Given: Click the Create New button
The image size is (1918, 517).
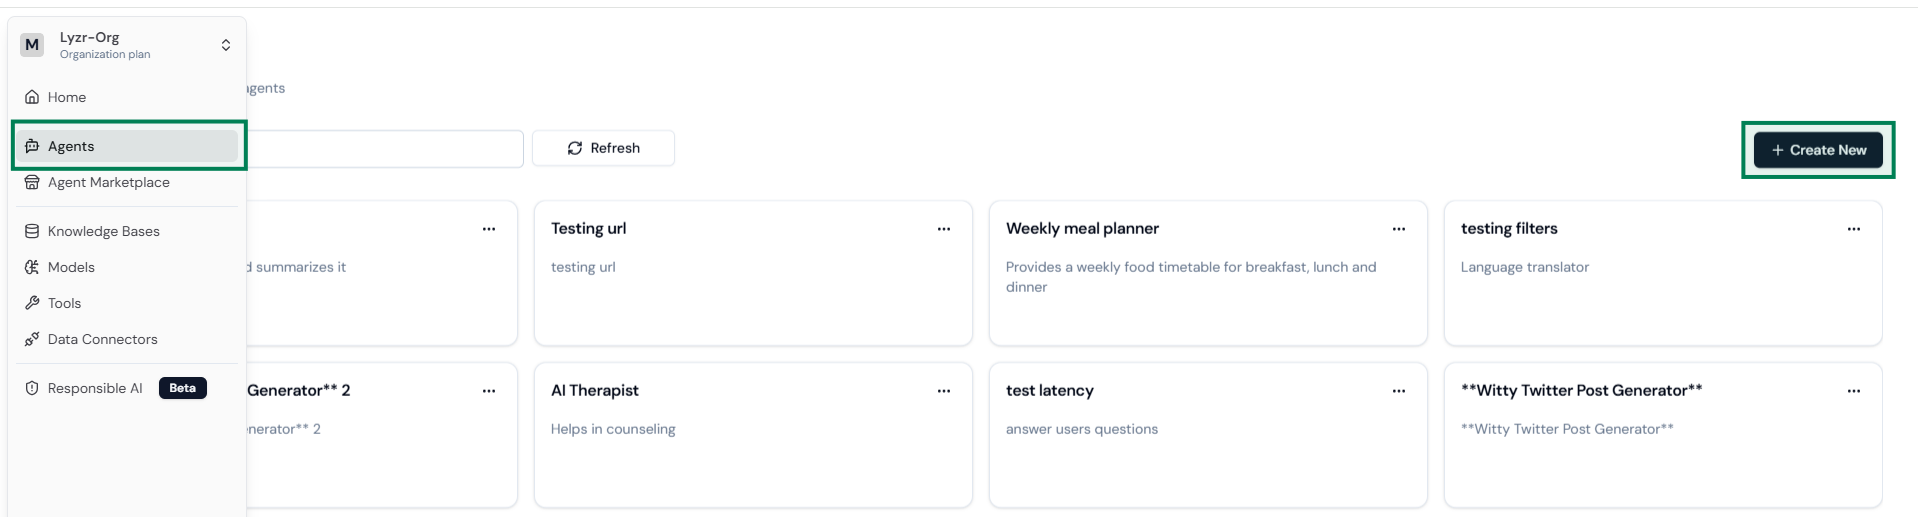Looking at the screenshot, I should pos(1818,150).
